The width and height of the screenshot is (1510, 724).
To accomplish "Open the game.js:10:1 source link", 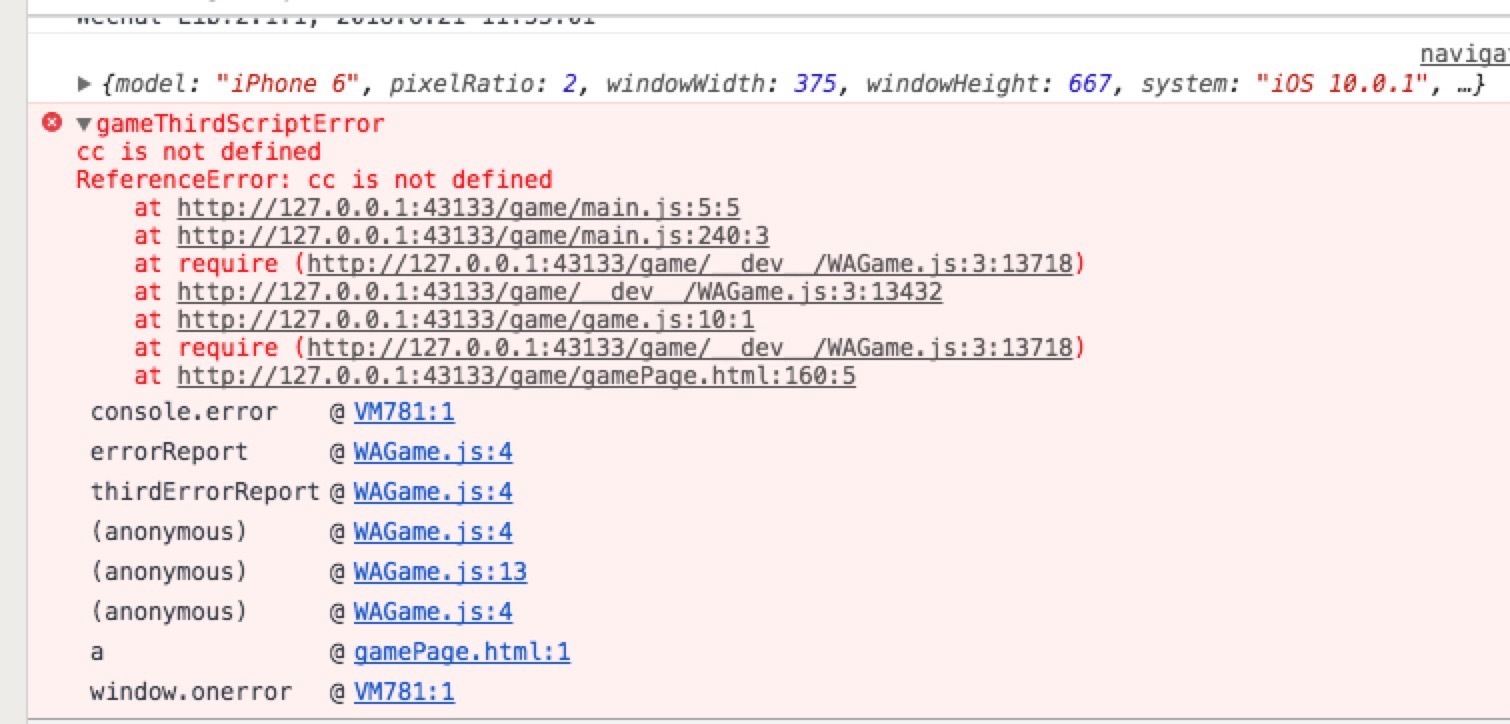I will [465, 320].
